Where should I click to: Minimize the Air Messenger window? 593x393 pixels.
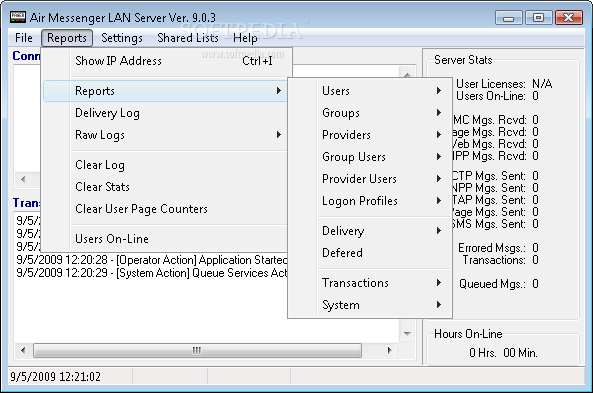point(508,18)
